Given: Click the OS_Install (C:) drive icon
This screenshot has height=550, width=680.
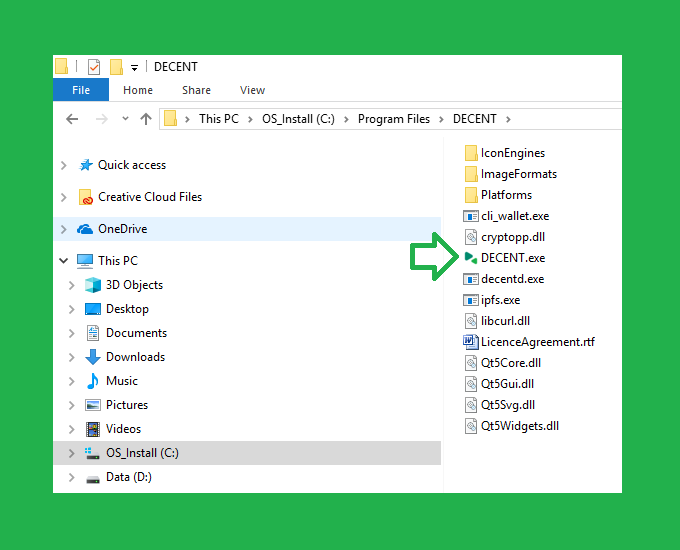Looking at the screenshot, I should coord(92,453).
